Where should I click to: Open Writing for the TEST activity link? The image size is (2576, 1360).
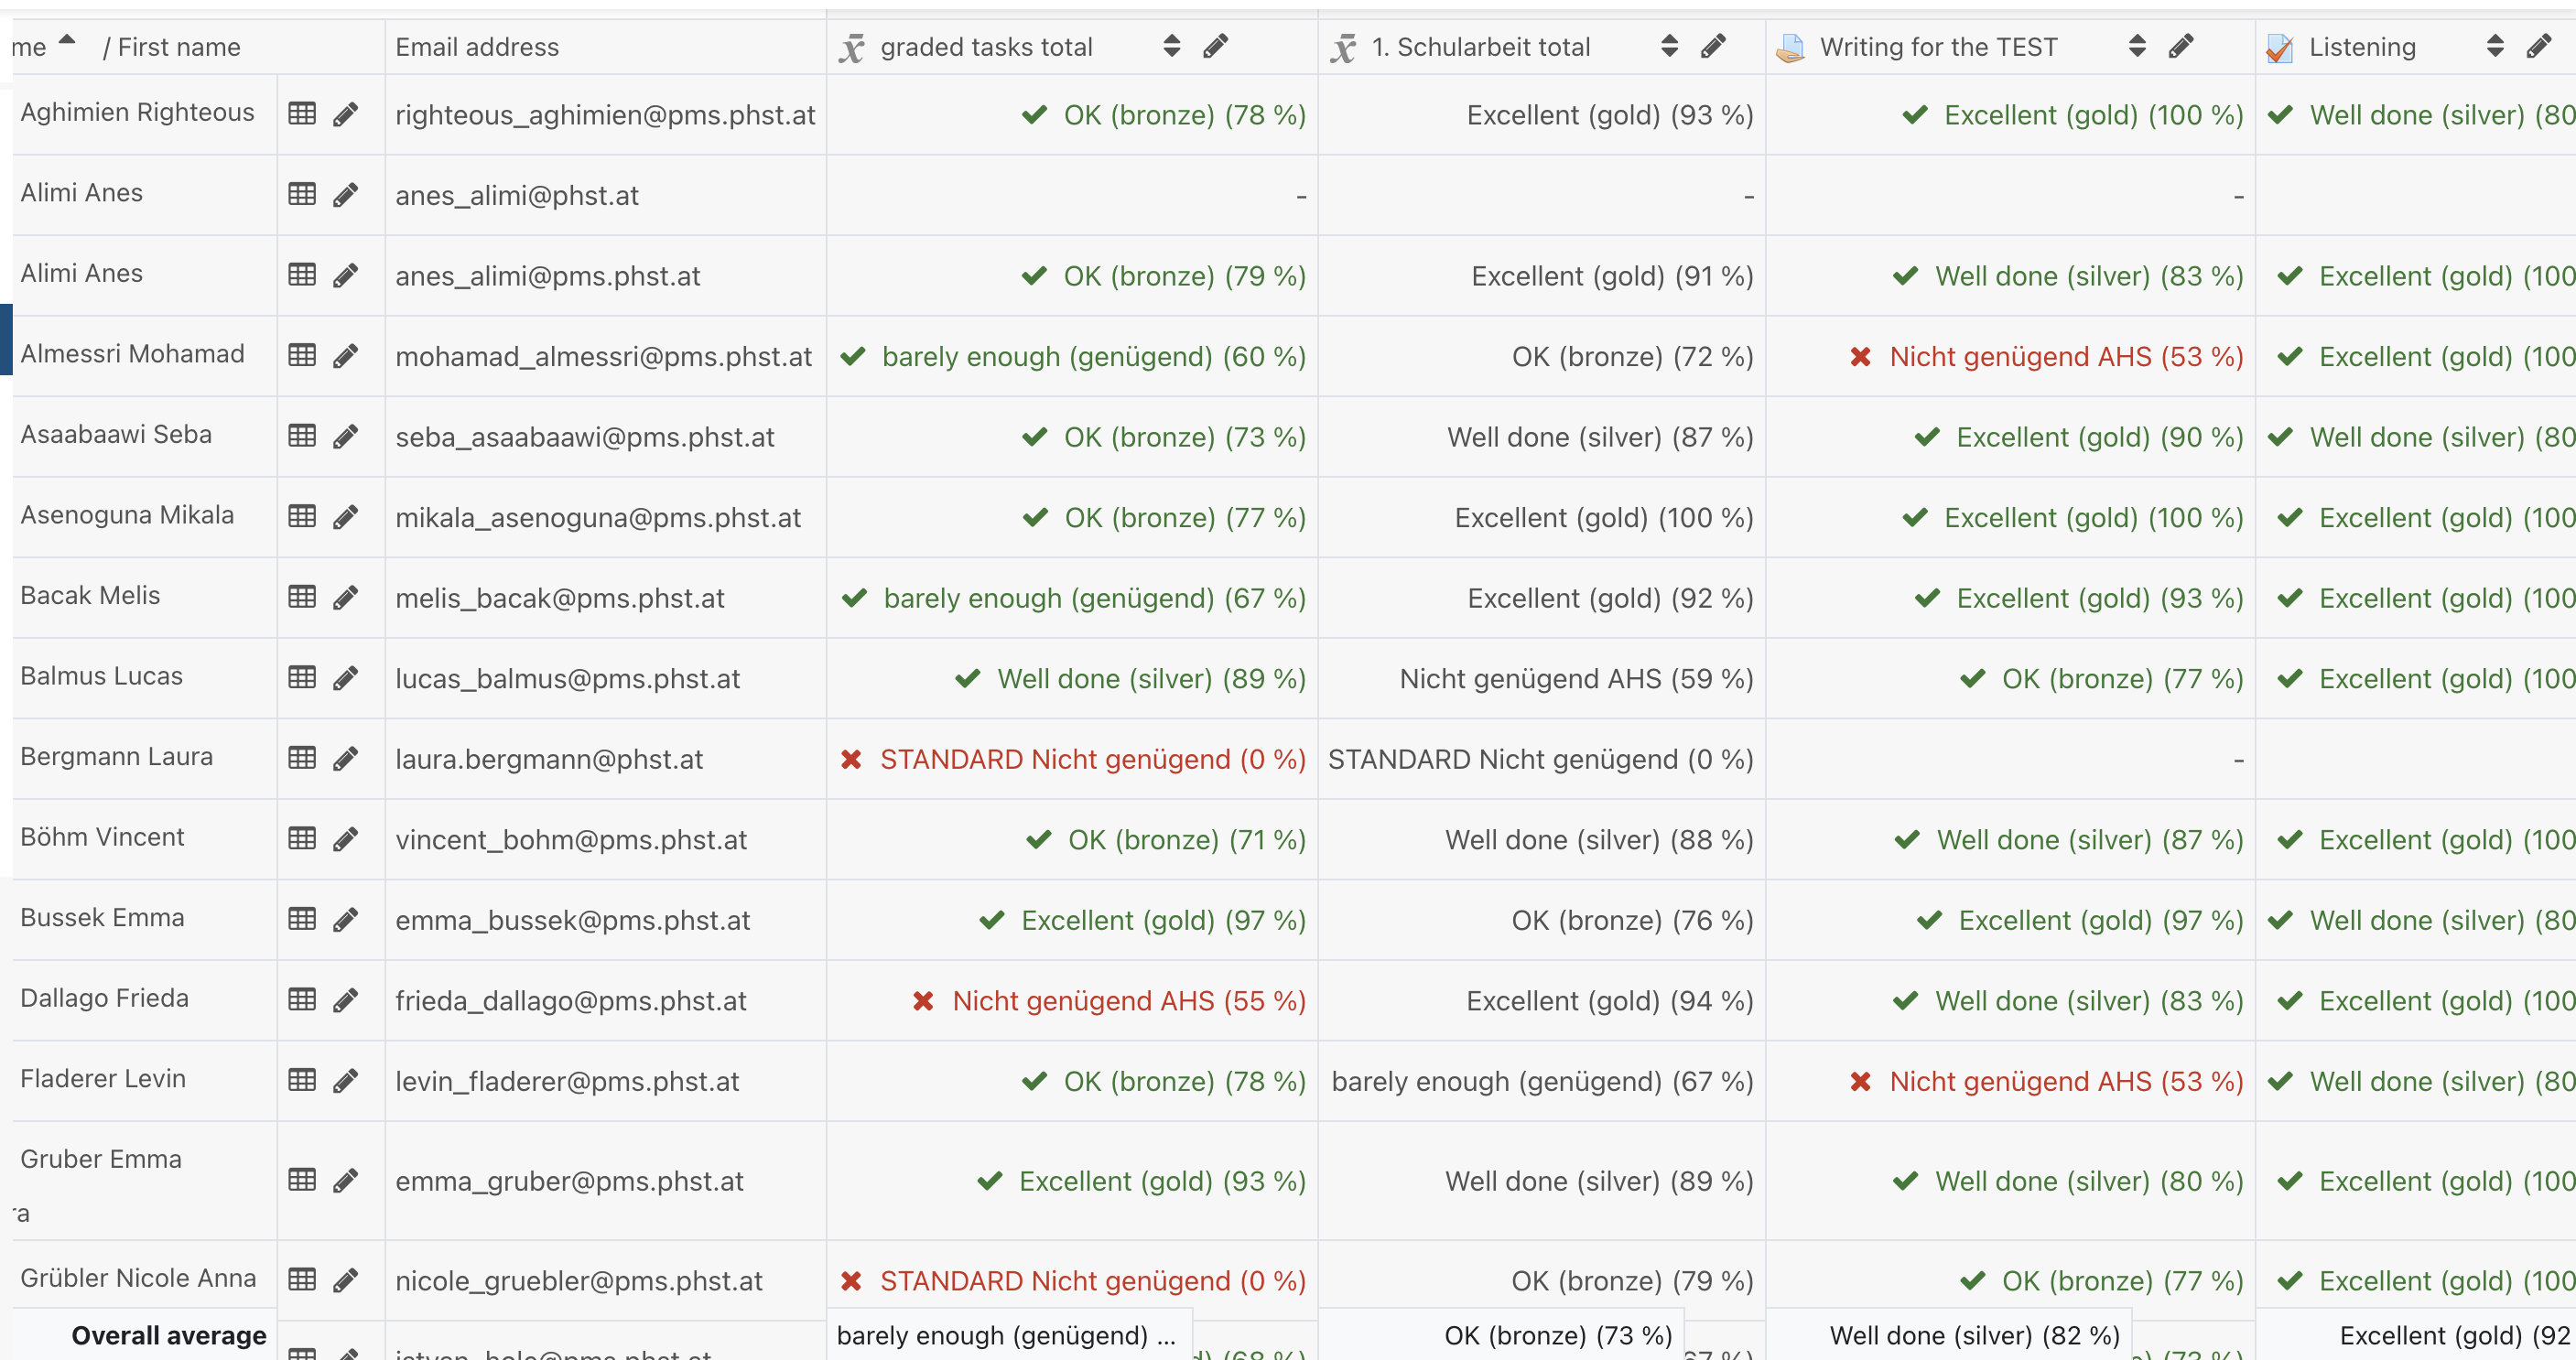point(1937,47)
